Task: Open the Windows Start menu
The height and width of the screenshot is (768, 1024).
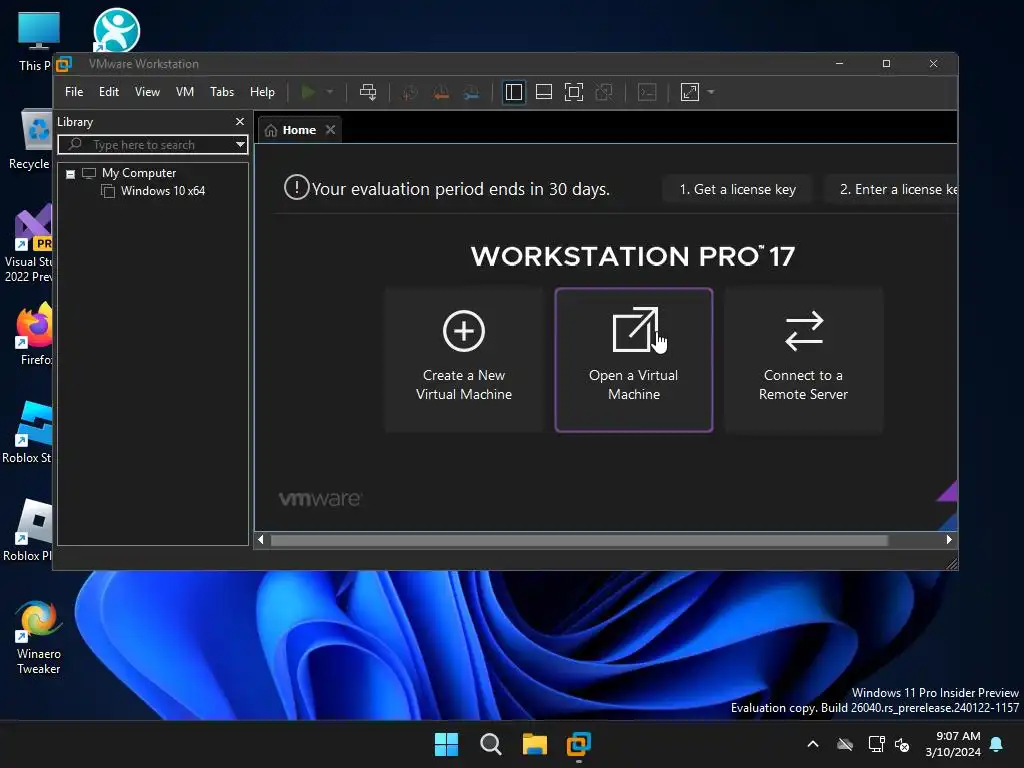Action: click(447, 744)
